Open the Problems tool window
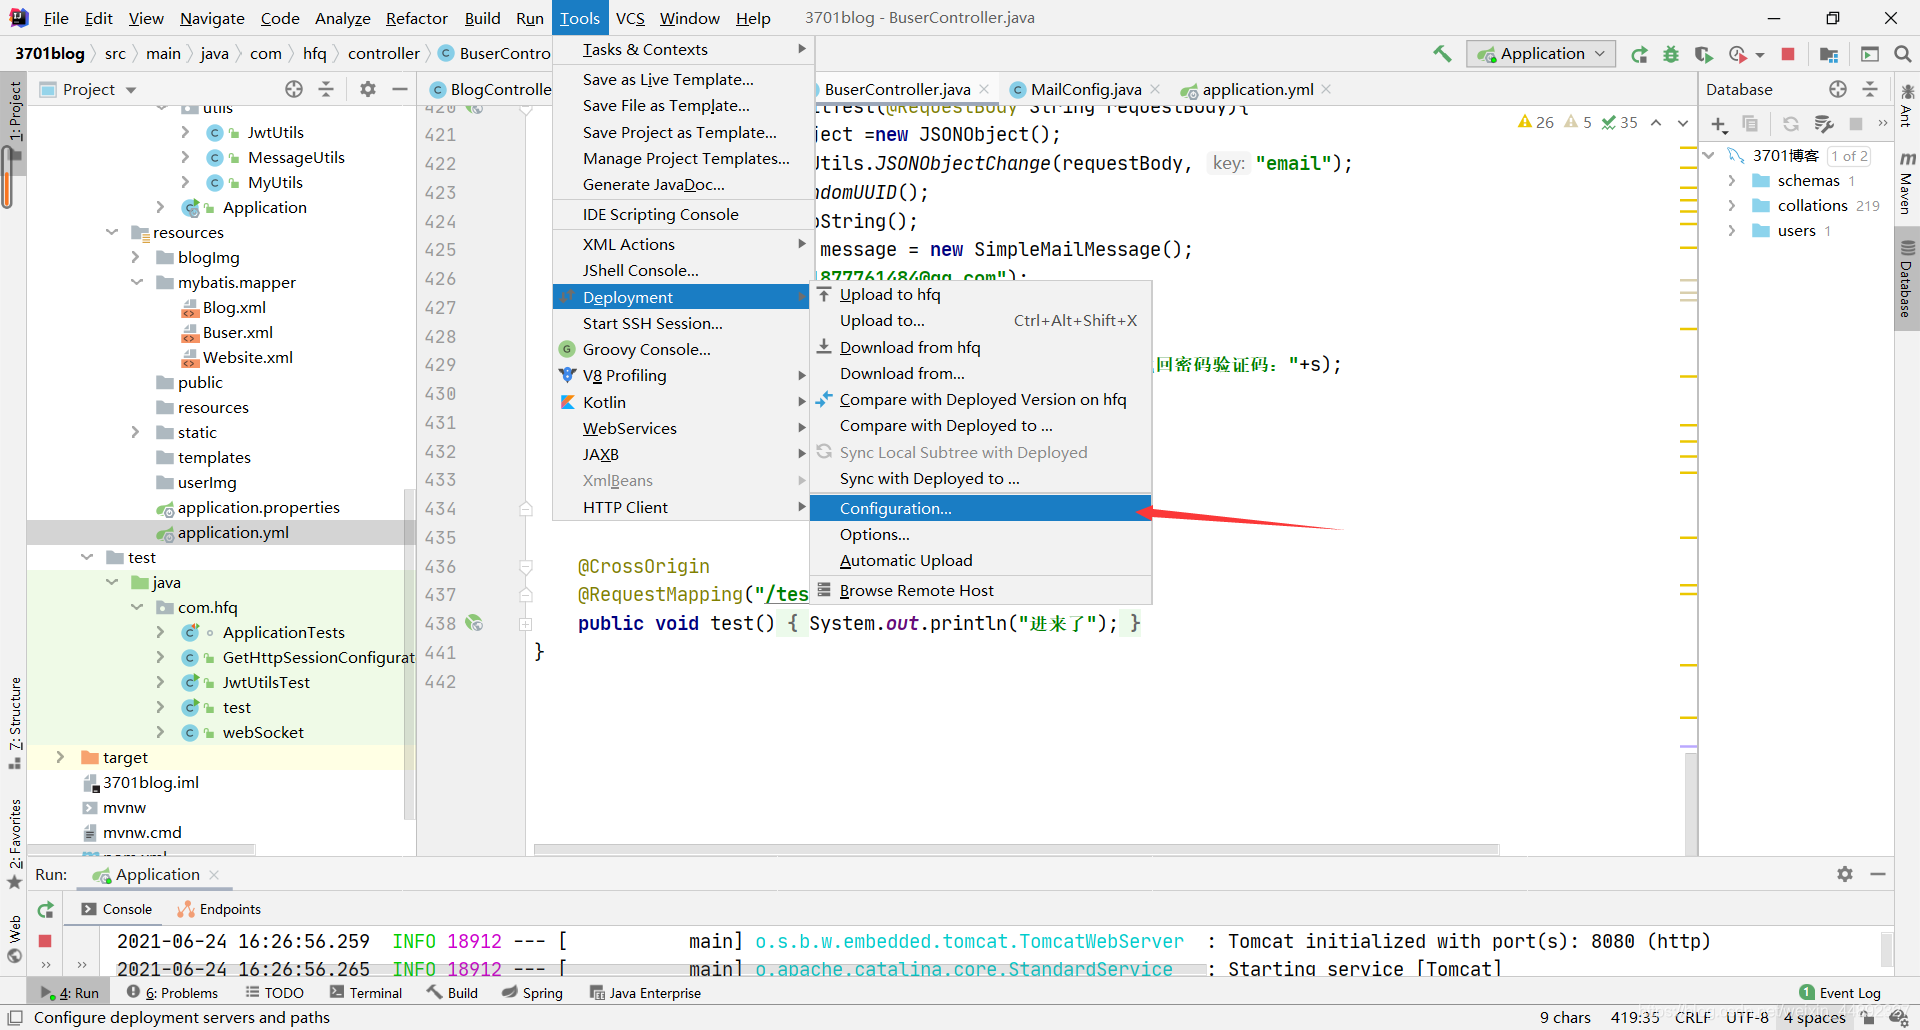Screen dimensions: 1920x1030 coord(172,993)
